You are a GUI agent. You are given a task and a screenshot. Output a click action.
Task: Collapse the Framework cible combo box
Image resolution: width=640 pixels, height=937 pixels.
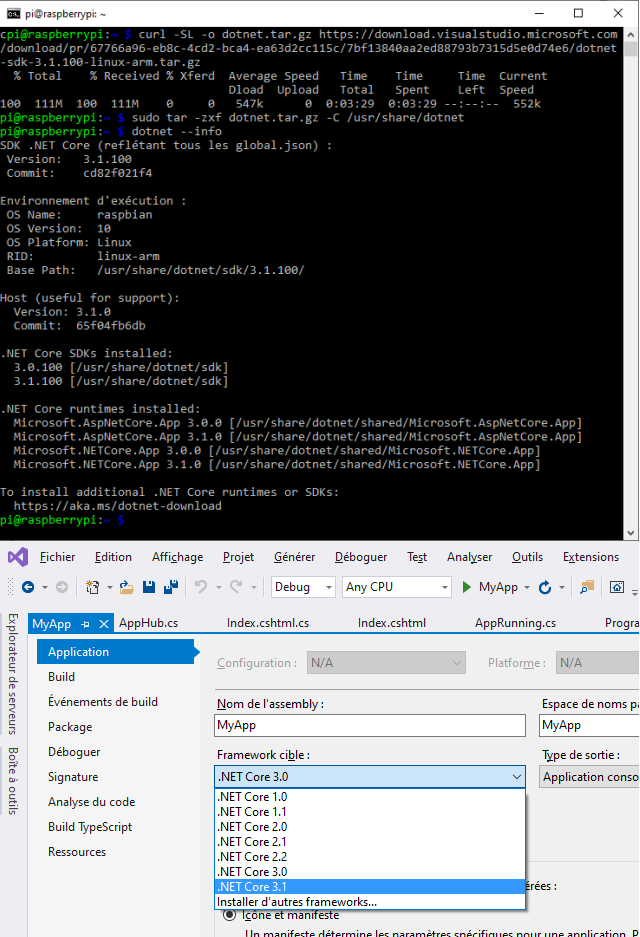(516, 777)
